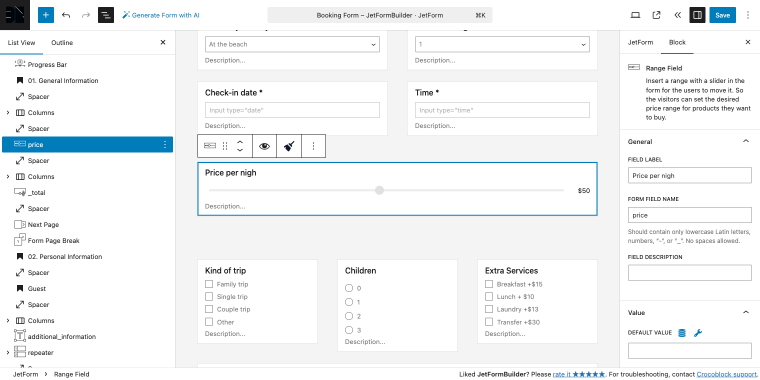The height and width of the screenshot is (380, 760).
Task: Click Generate Form with AI
Action: 160,15
